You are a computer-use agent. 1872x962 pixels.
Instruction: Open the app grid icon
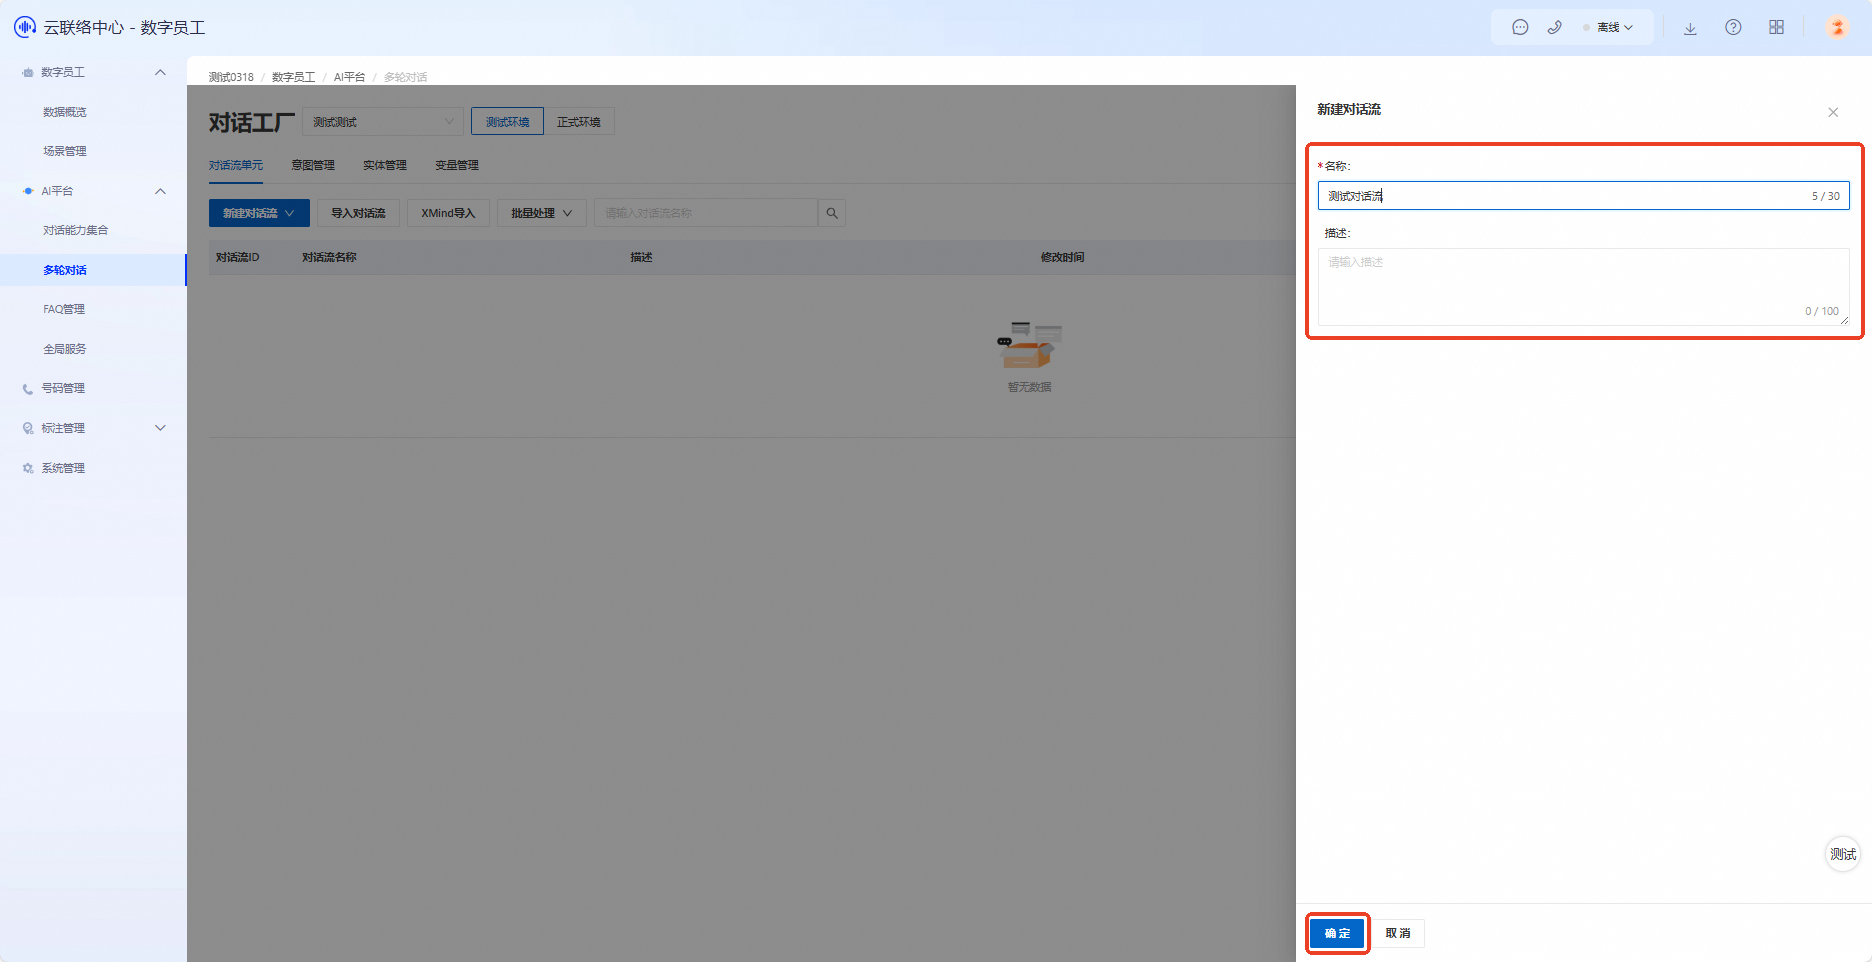click(1776, 28)
